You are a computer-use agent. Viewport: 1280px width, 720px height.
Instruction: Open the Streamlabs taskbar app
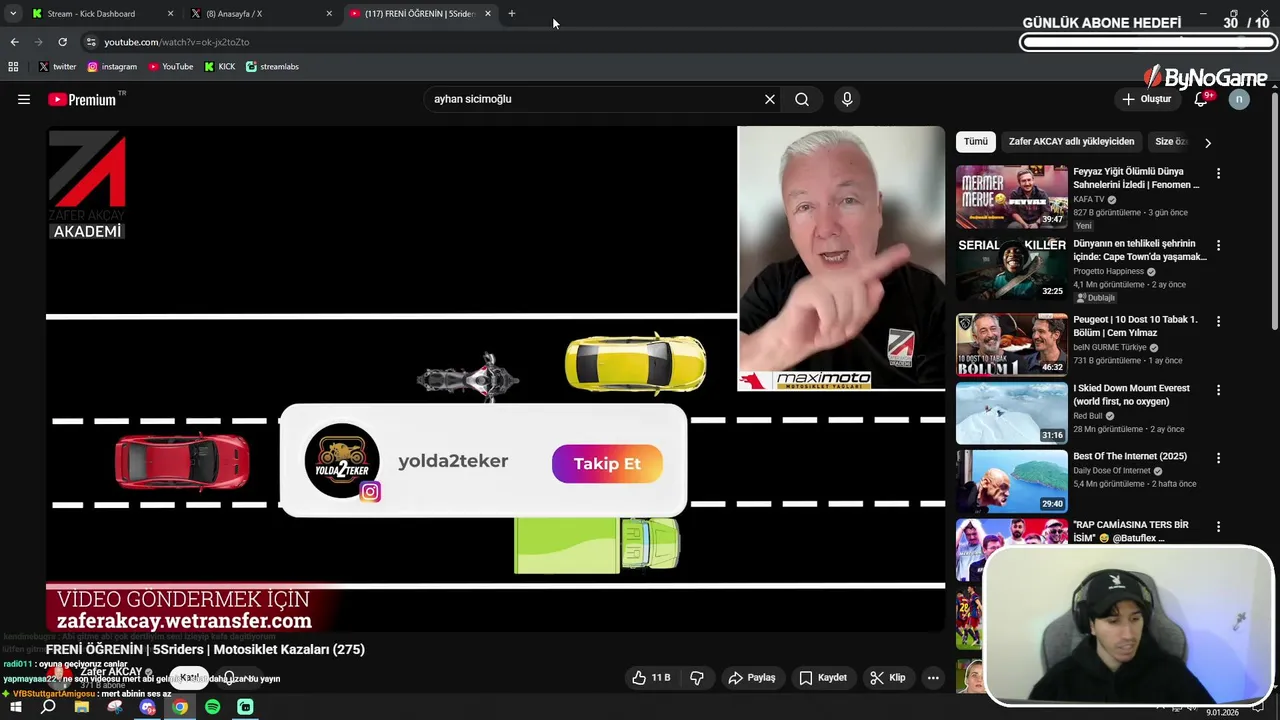pos(246,707)
